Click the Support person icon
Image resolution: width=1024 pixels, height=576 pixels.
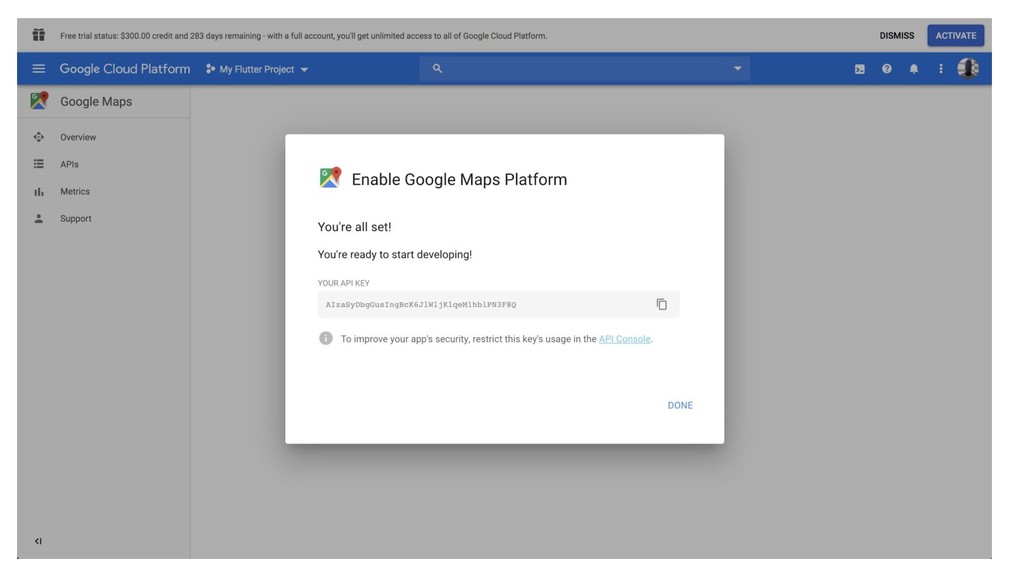coord(39,218)
